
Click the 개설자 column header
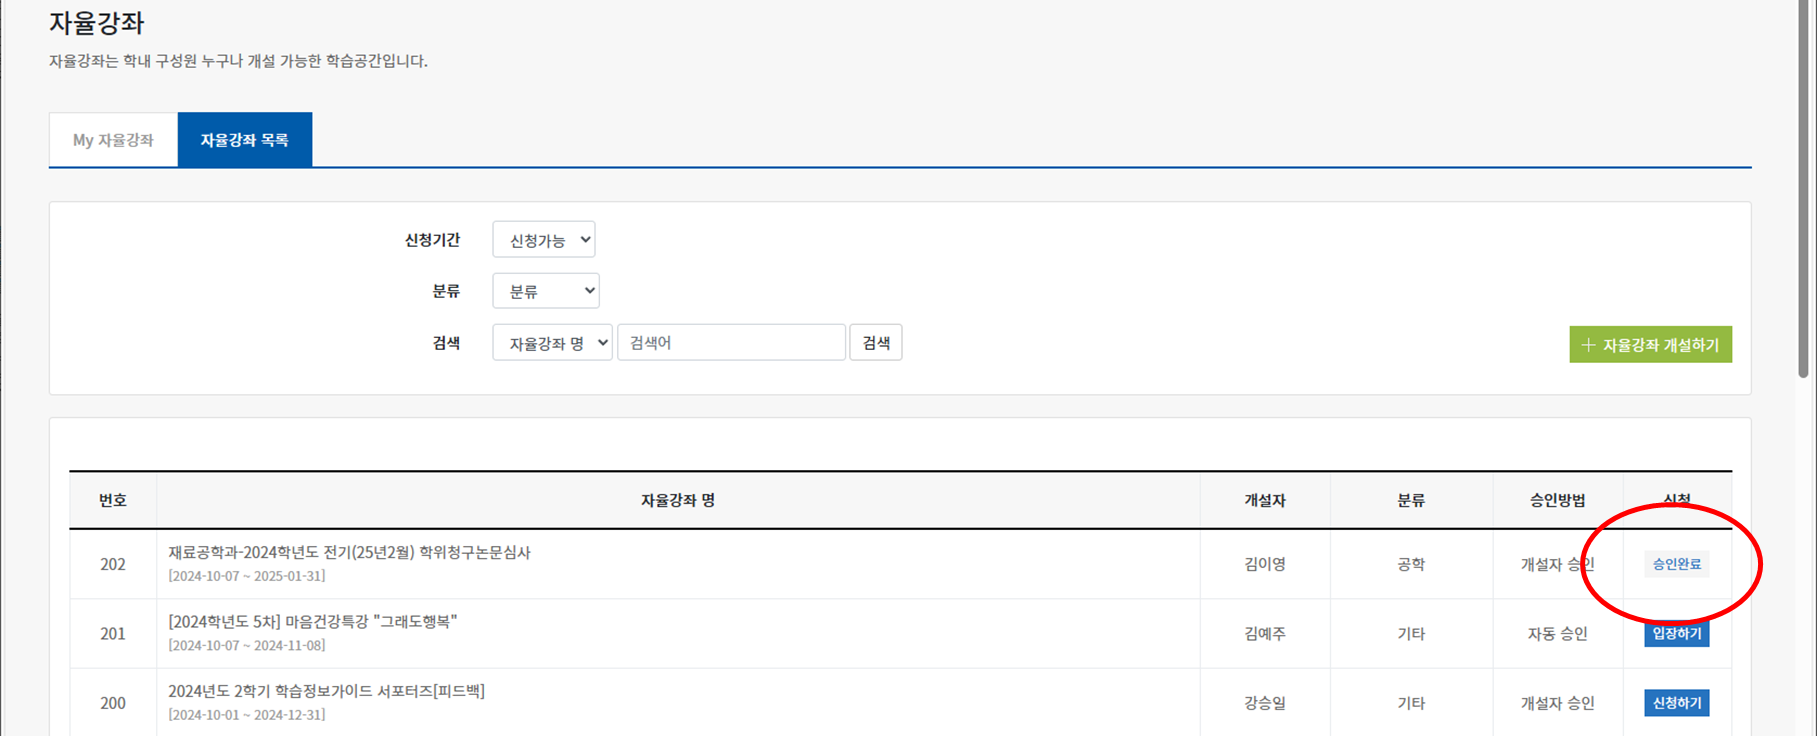tap(1265, 500)
